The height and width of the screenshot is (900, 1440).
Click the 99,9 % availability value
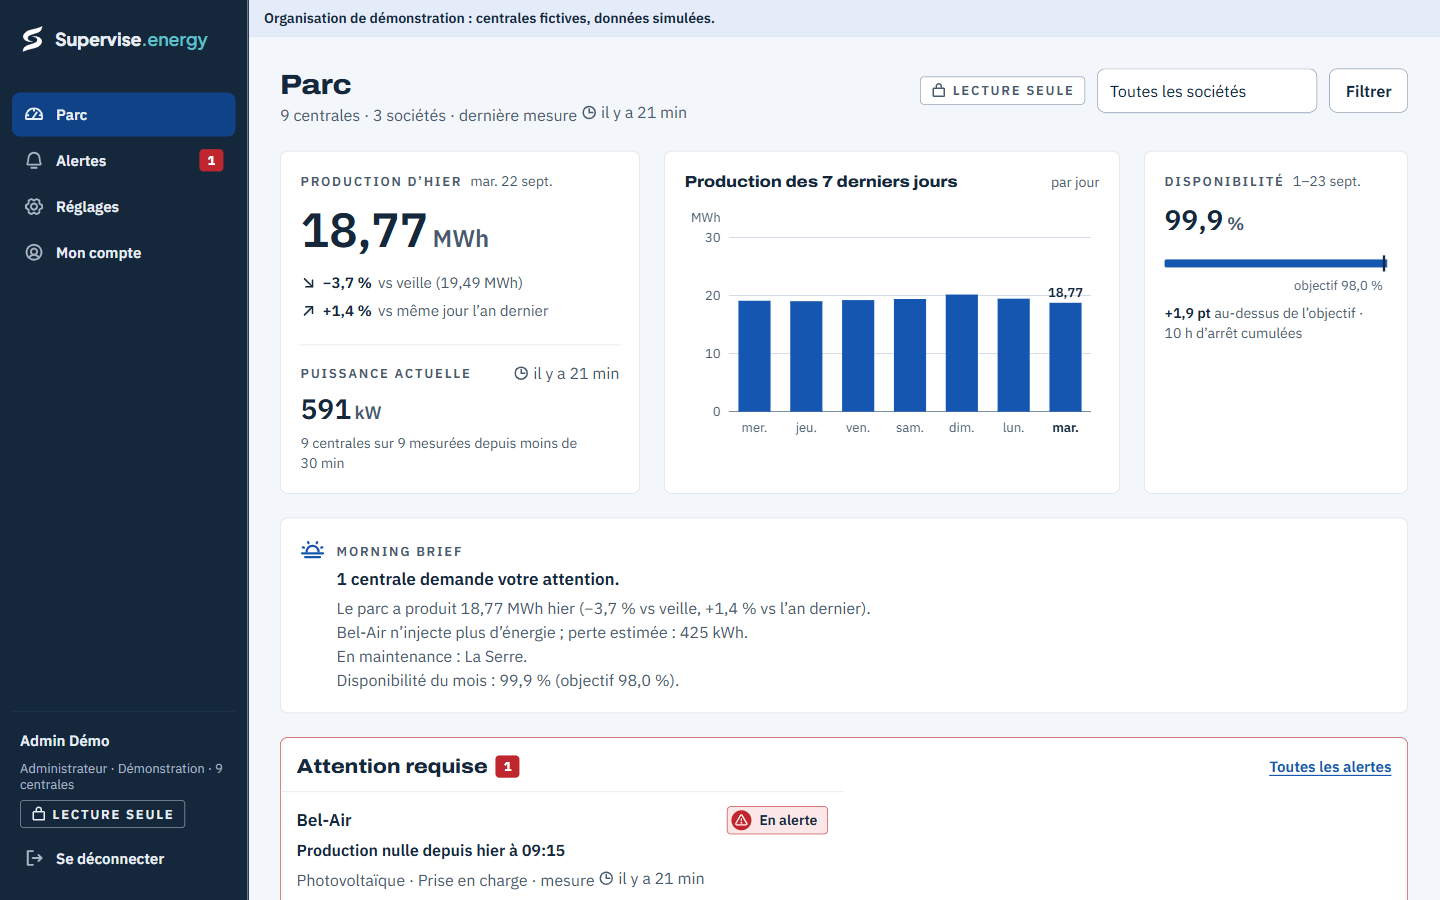(x=1204, y=220)
